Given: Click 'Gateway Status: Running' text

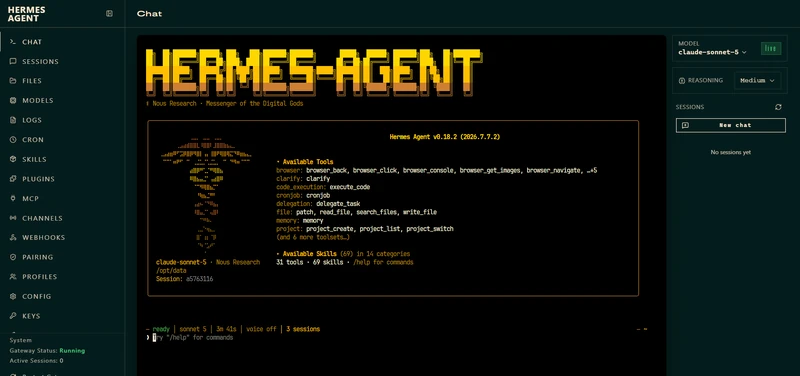Looking at the screenshot, I should 47,350.
